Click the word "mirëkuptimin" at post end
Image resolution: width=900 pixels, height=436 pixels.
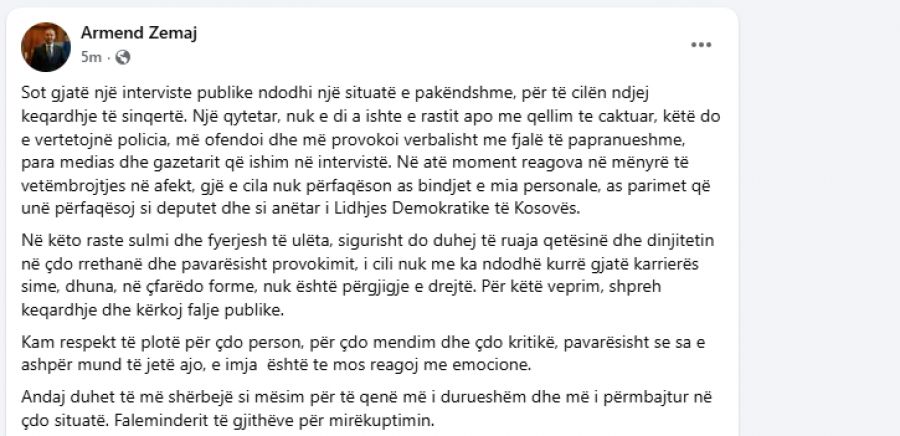[385, 420]
